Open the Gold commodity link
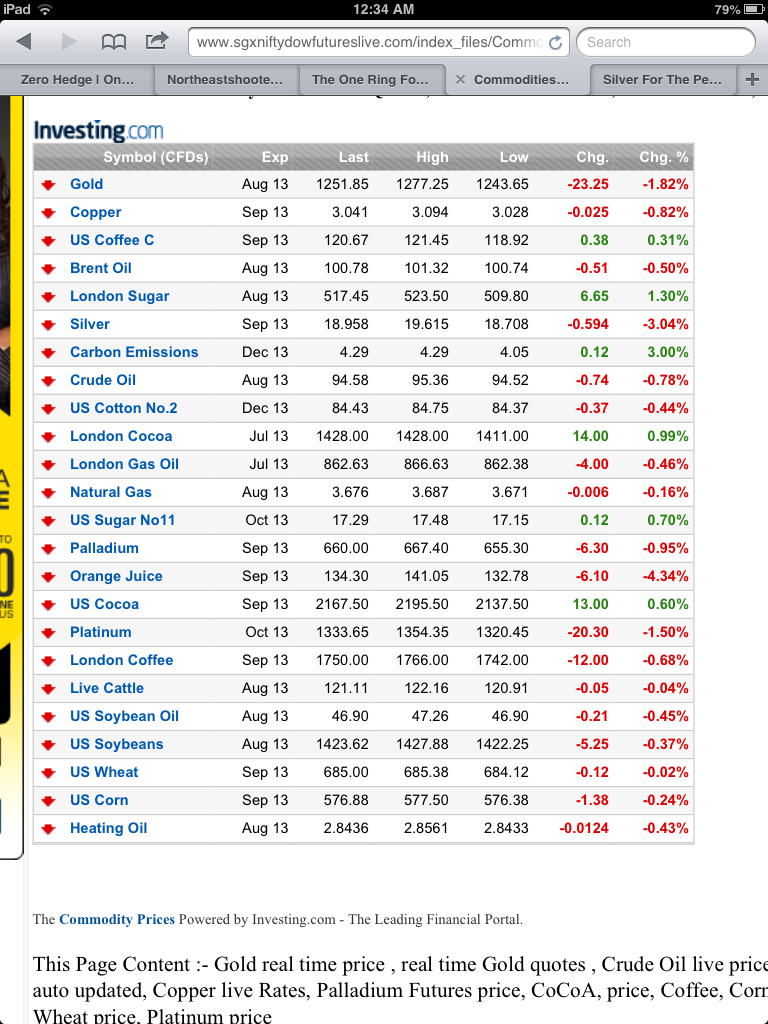 [x=86, y=184]
